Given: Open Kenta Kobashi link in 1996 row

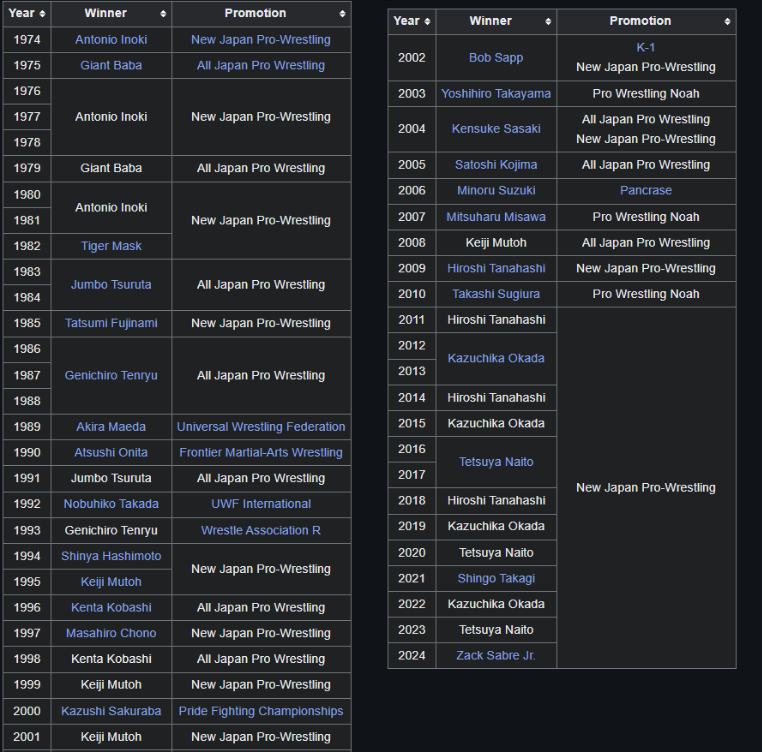Looking at the screenshot, I should pos(111,608).
